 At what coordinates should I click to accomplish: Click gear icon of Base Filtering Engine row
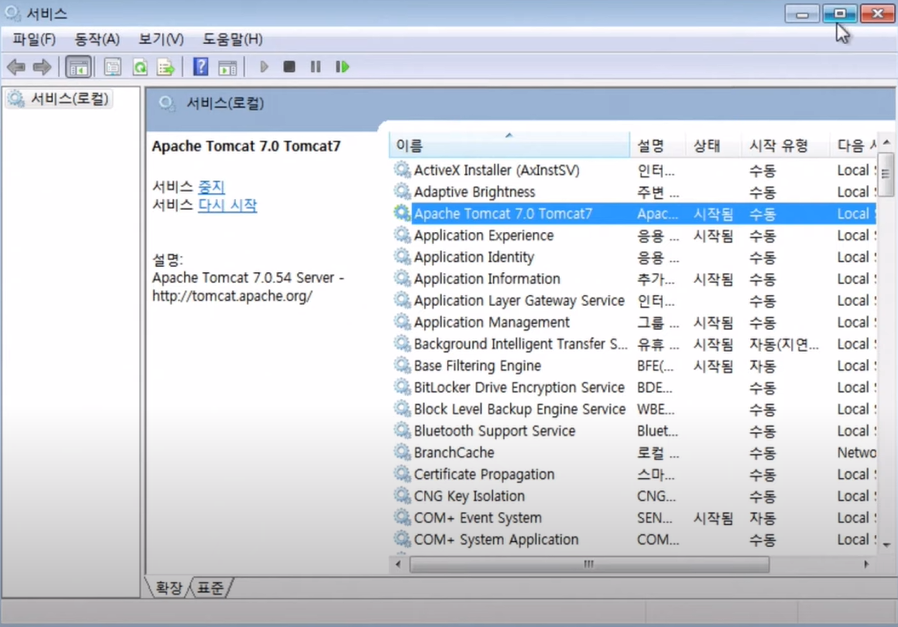[402, 365]
